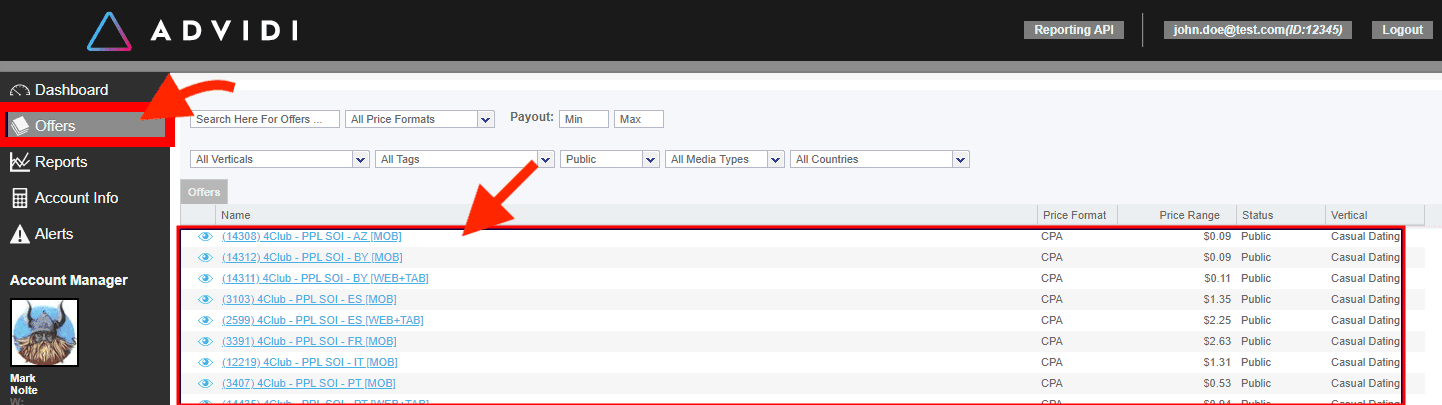Focus the Search Here For Offers field

click(265, 119)
